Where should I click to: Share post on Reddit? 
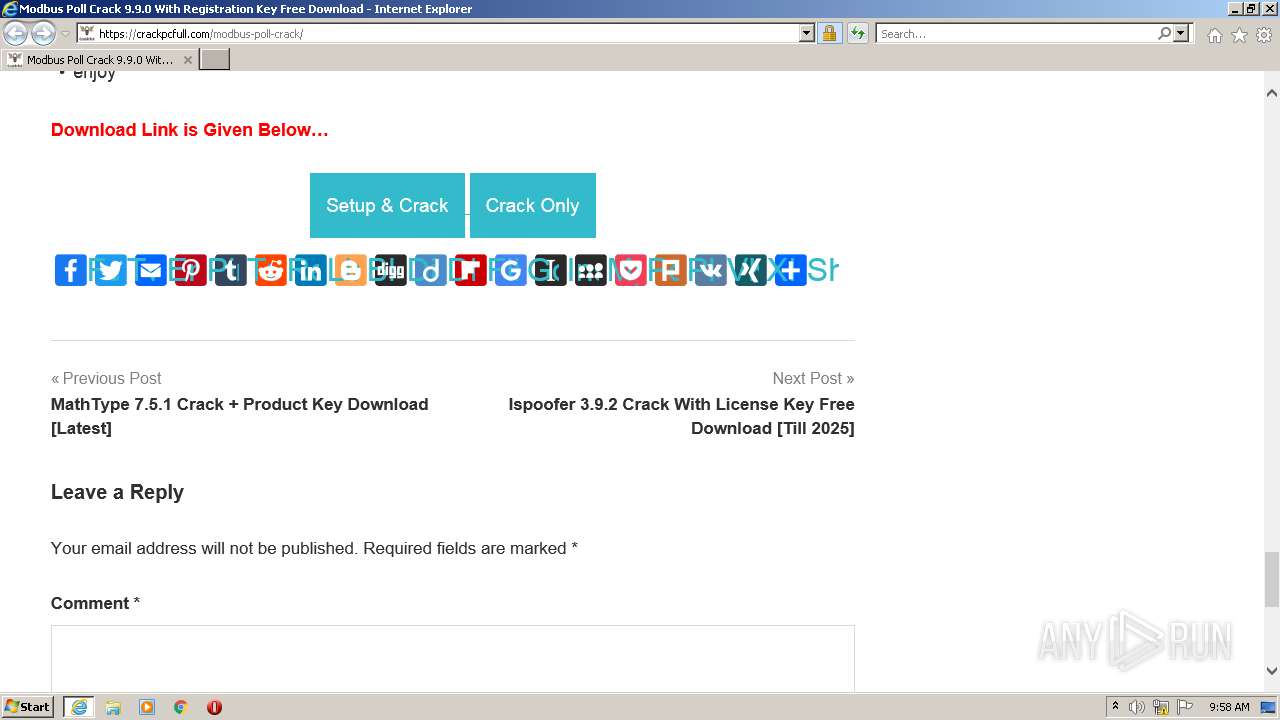coord(271,270)
